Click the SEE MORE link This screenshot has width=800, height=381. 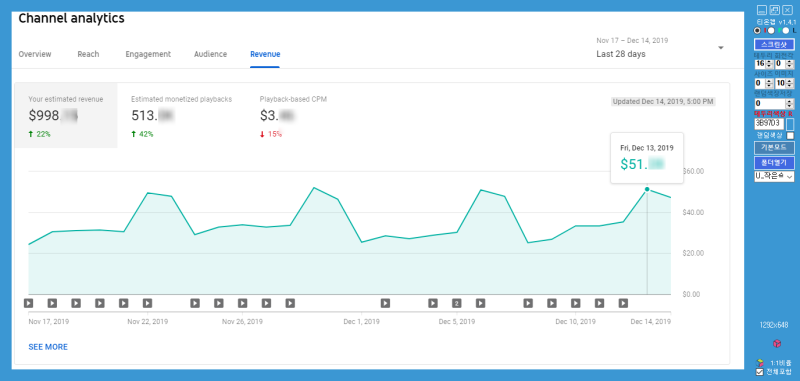pyautogui.click(x=48, y=347)
